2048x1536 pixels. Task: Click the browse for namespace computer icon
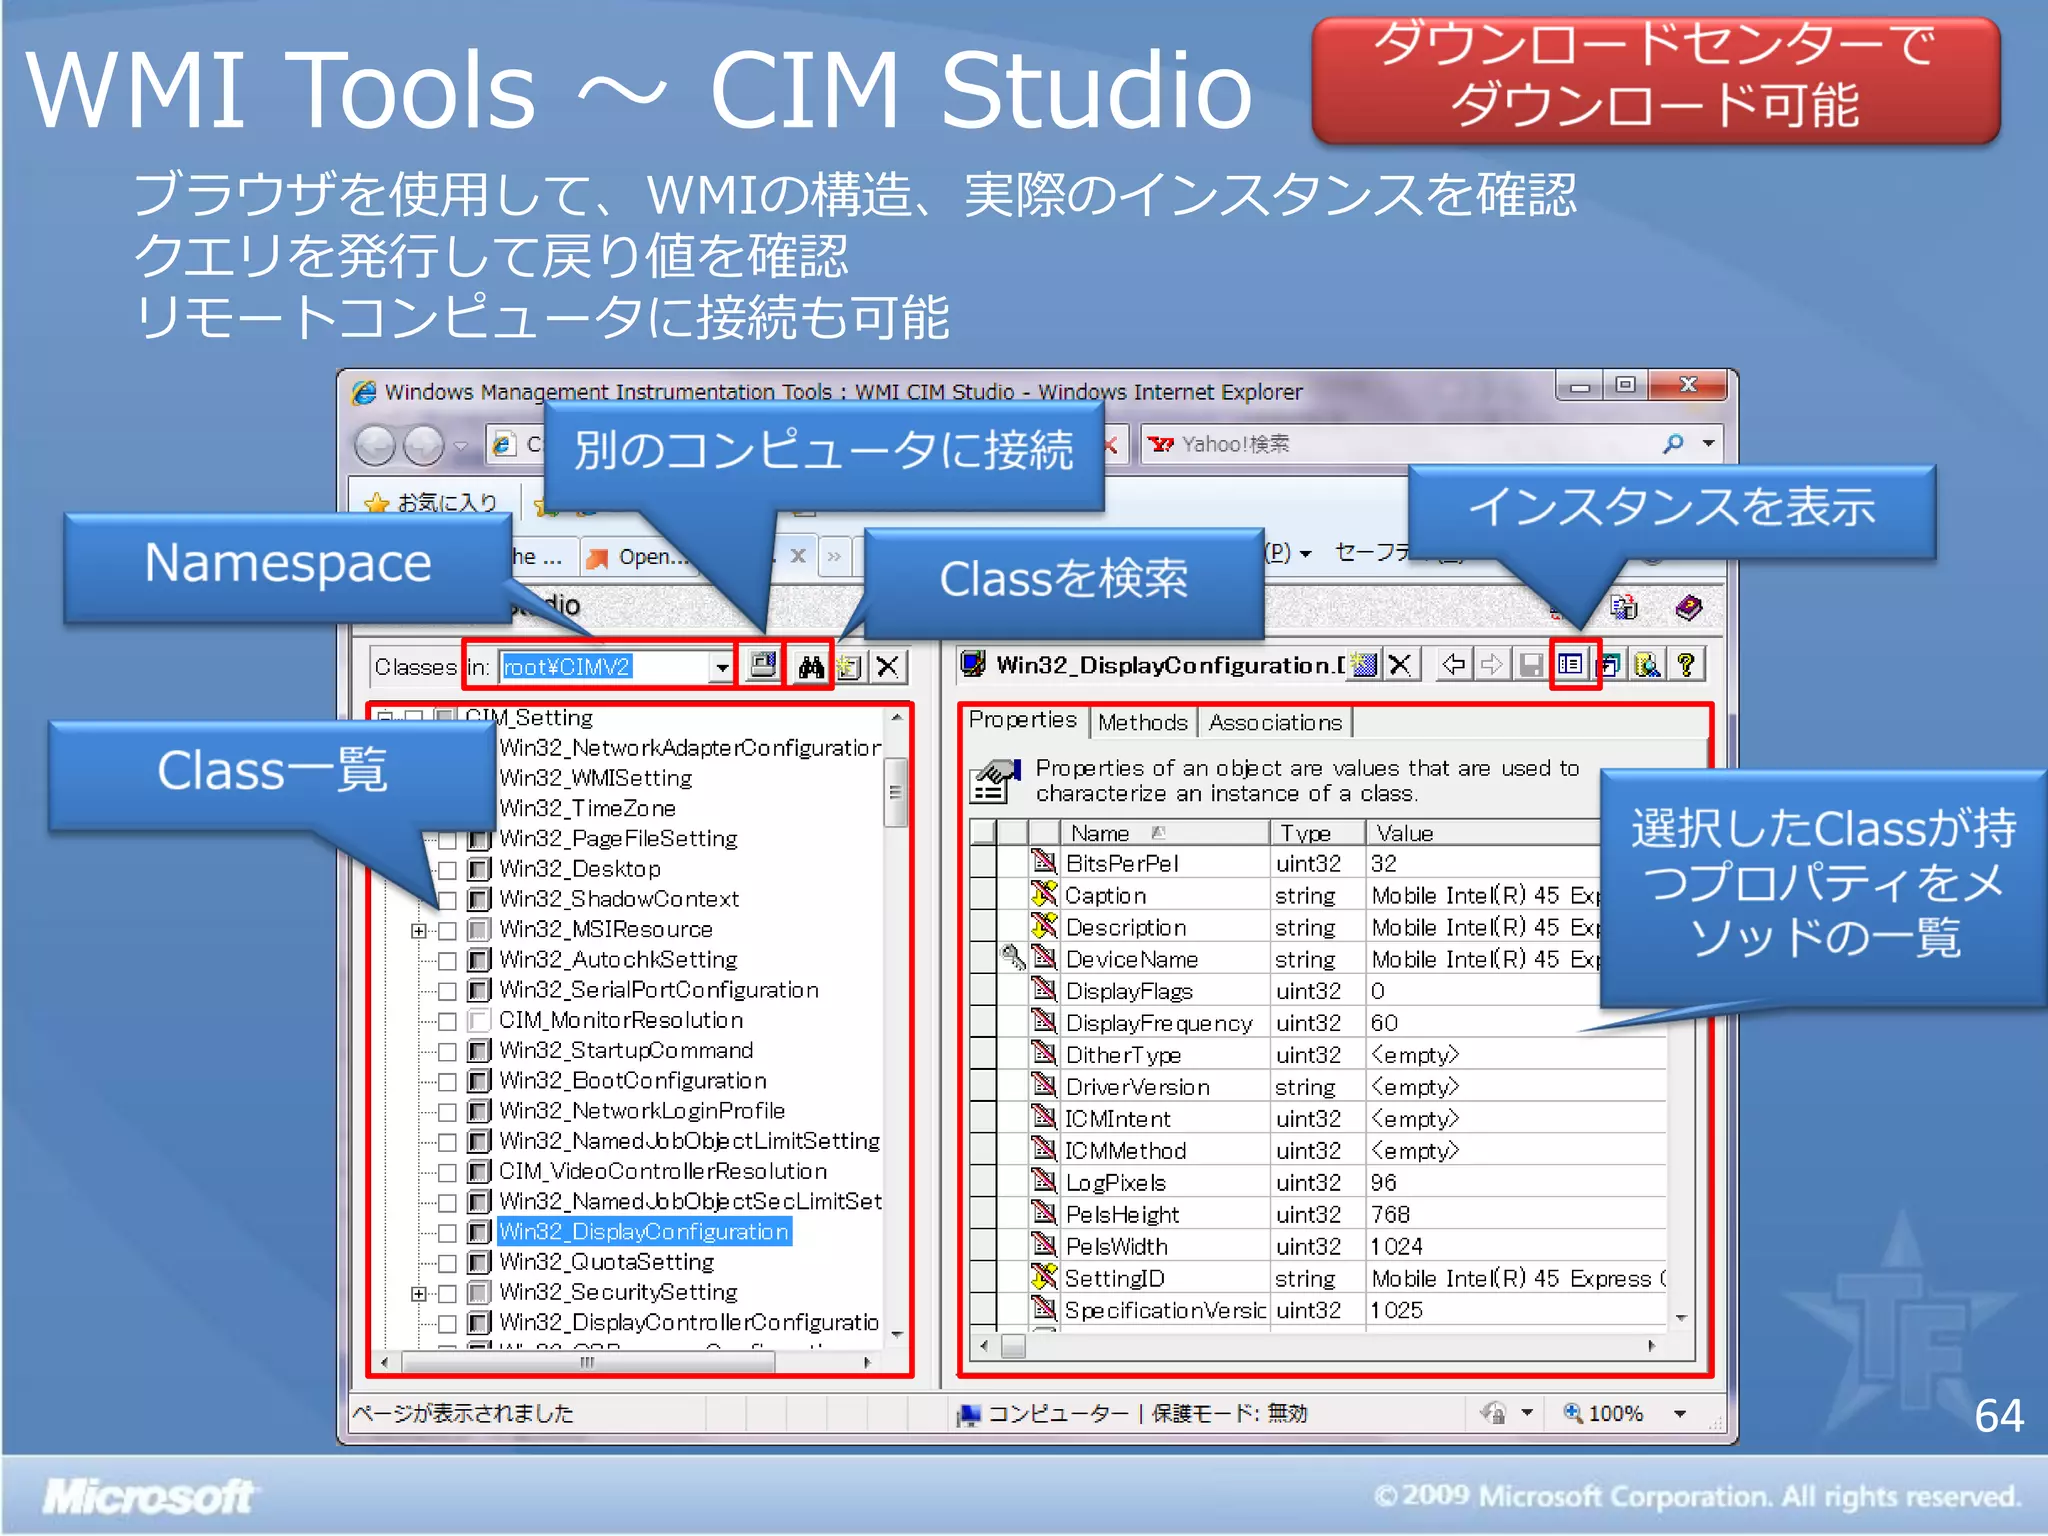tap(763, 665)
